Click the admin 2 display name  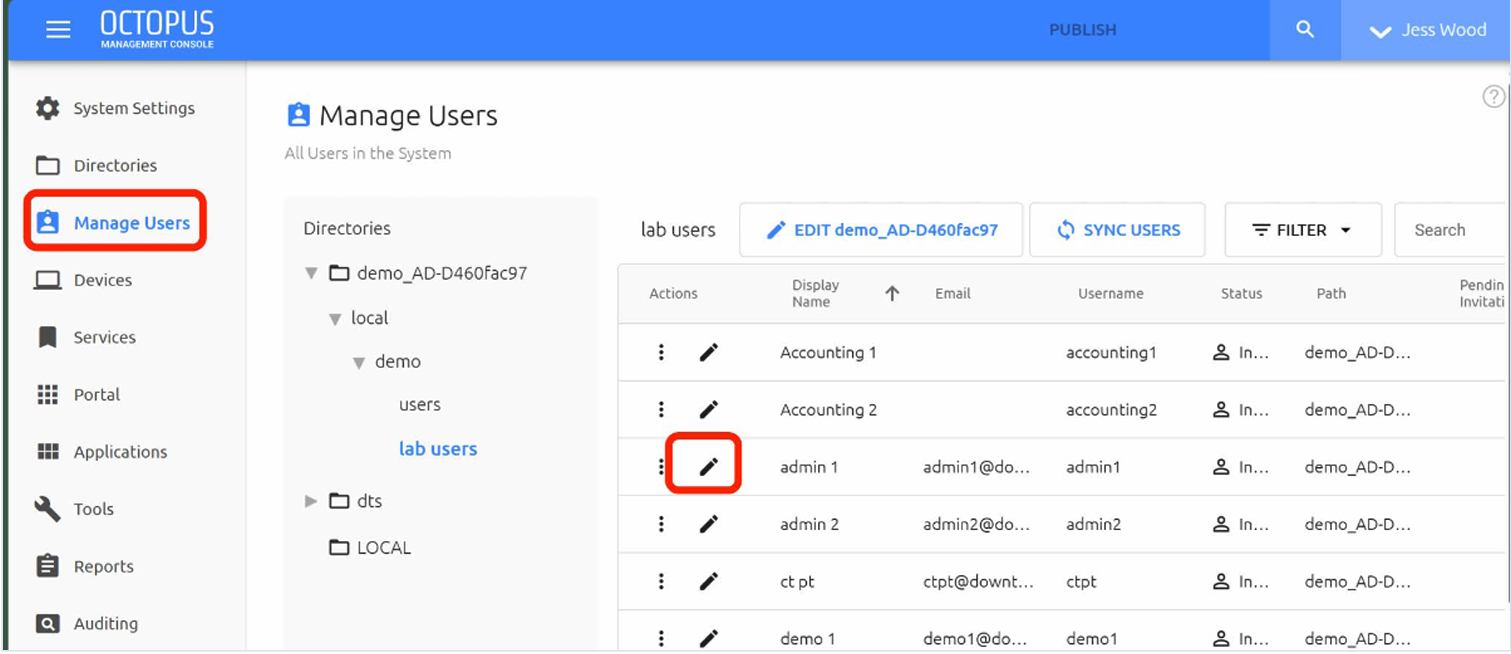[809, 524]
